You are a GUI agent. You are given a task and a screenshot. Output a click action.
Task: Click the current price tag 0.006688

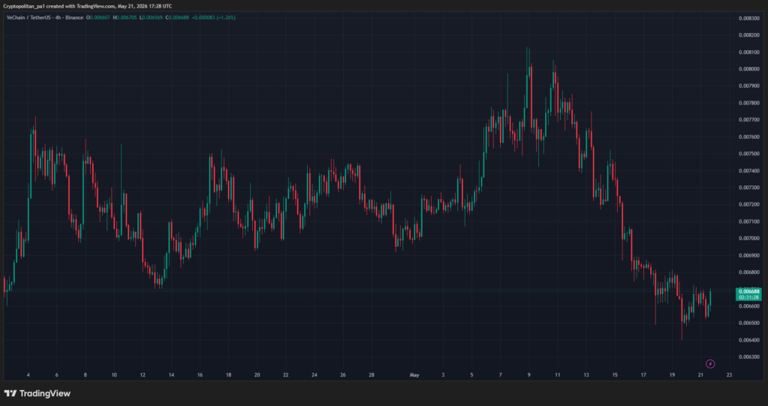pyautogui.click(x=749, y=291)
